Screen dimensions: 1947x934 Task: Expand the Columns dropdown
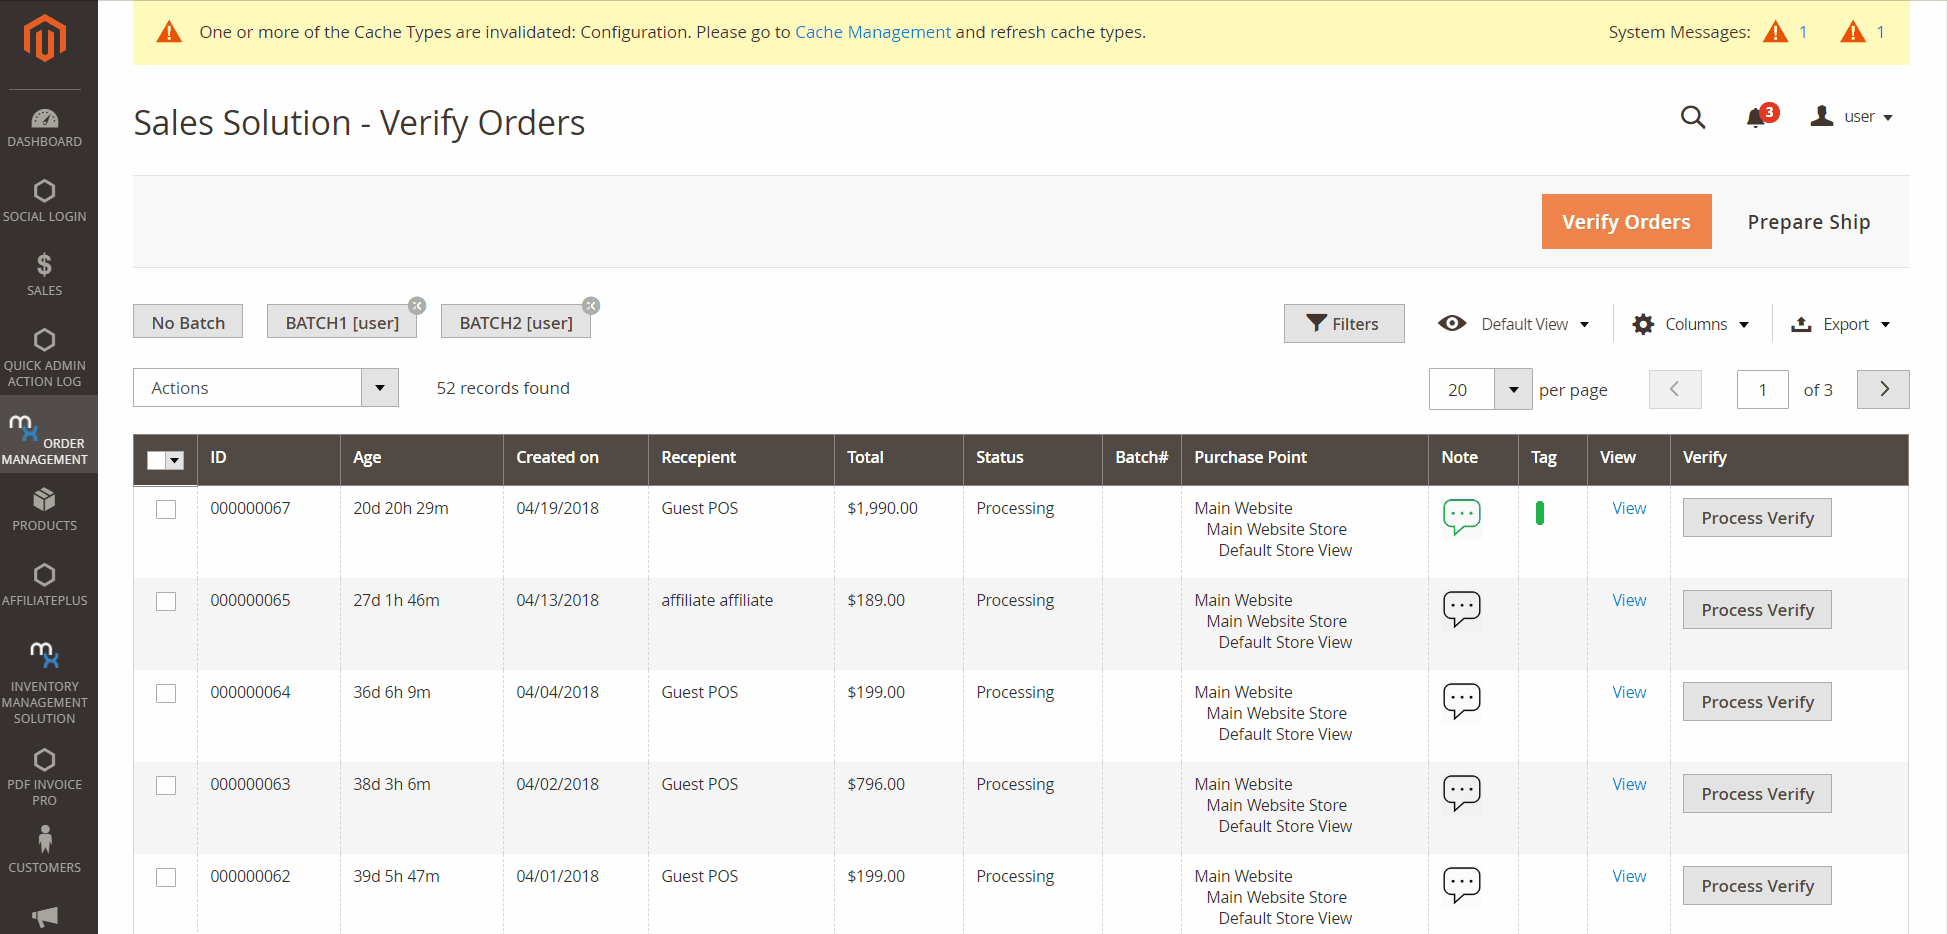pos(1691,324)
